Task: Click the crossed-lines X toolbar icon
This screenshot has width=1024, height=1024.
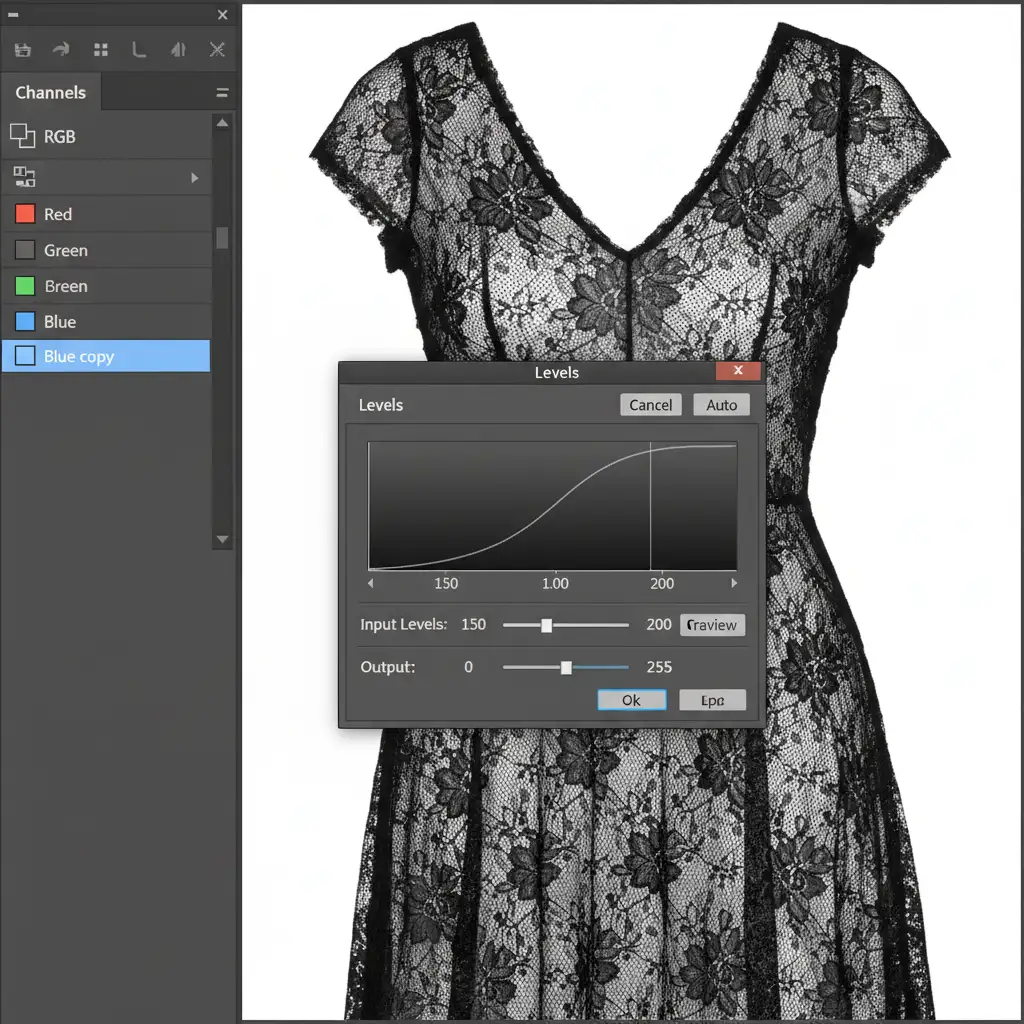Action: (216, 49)
